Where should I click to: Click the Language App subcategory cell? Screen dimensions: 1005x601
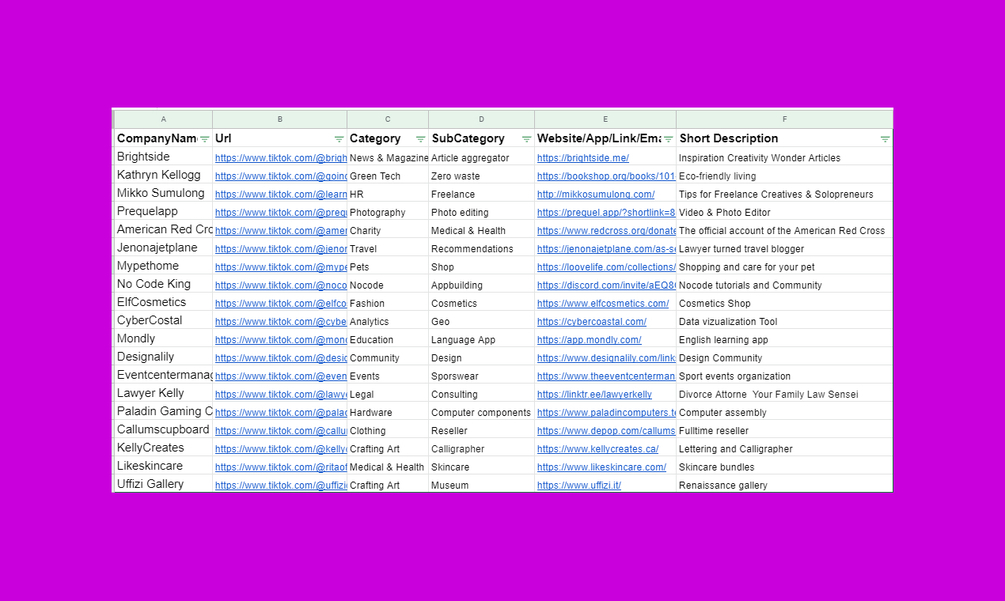481,340
